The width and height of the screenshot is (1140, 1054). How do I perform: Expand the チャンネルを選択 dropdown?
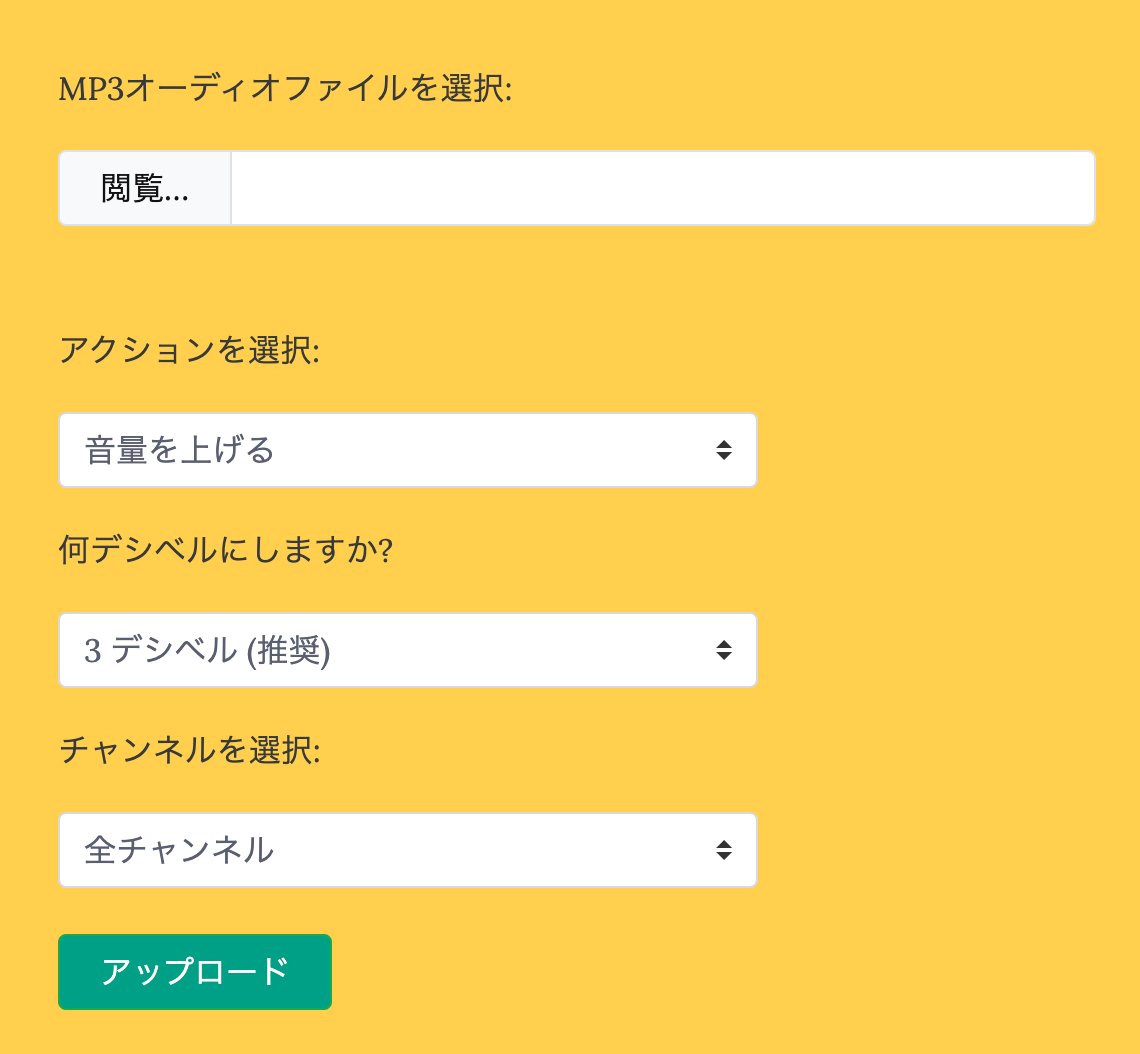pos(407,850)
